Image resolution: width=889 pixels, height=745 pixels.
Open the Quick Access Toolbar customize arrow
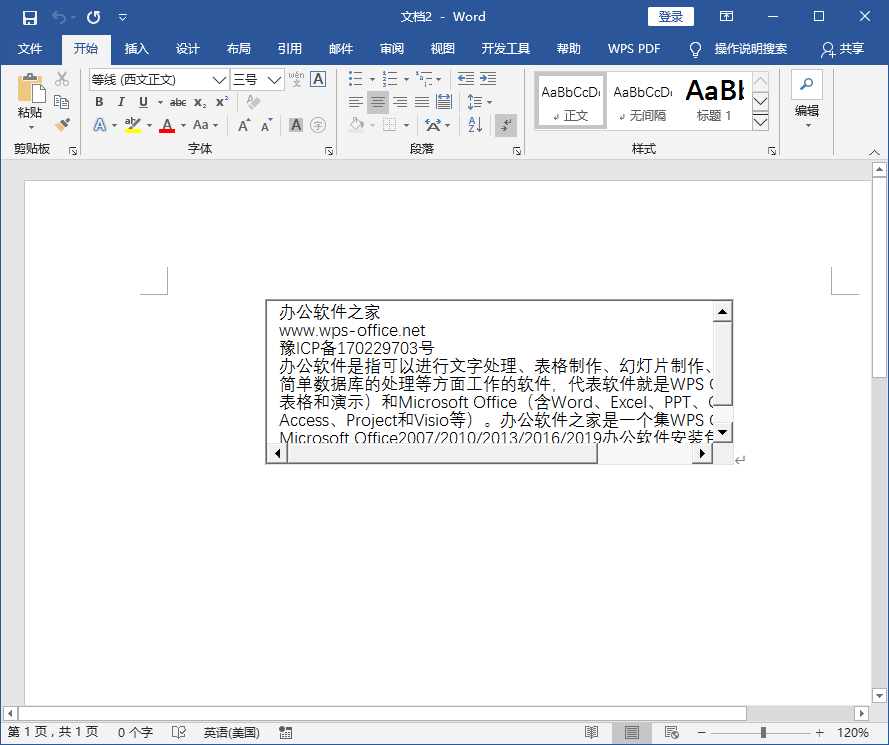122,17
